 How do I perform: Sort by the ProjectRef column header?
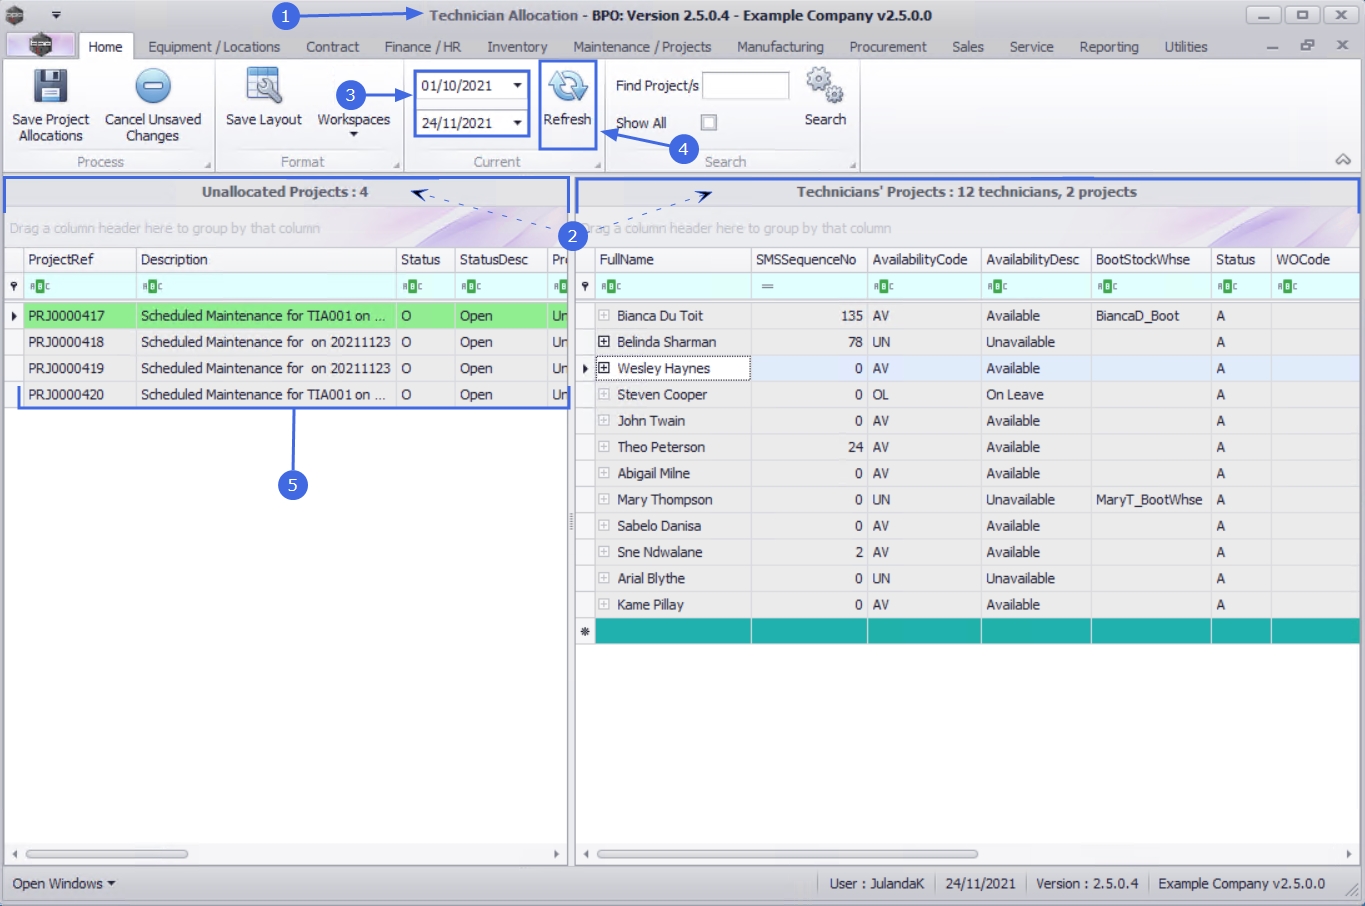click(x=80, y=260)
